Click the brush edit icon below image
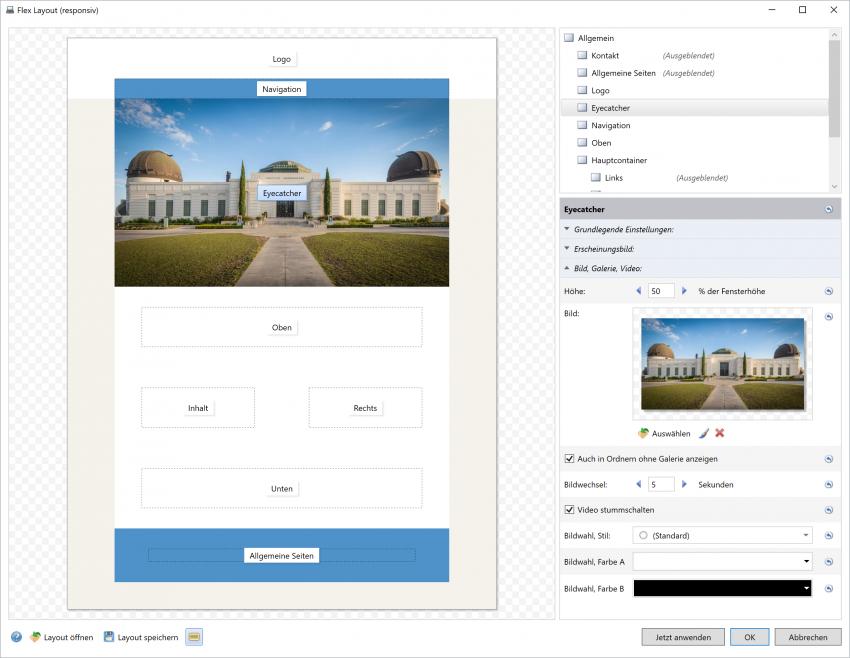The width and height of the screenshot is (850, 658). 703,433
